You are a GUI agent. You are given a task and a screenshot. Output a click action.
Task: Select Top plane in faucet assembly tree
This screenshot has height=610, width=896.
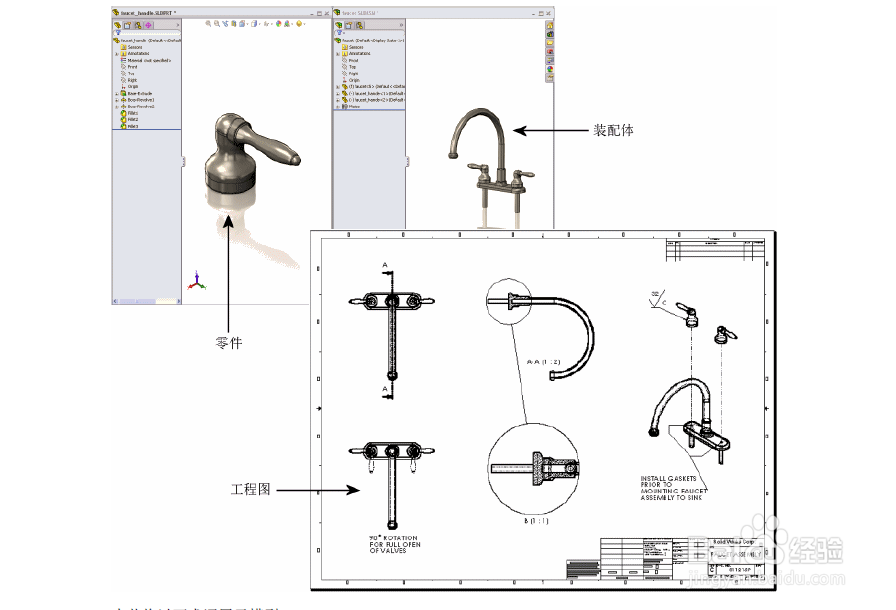click(349, 67)
